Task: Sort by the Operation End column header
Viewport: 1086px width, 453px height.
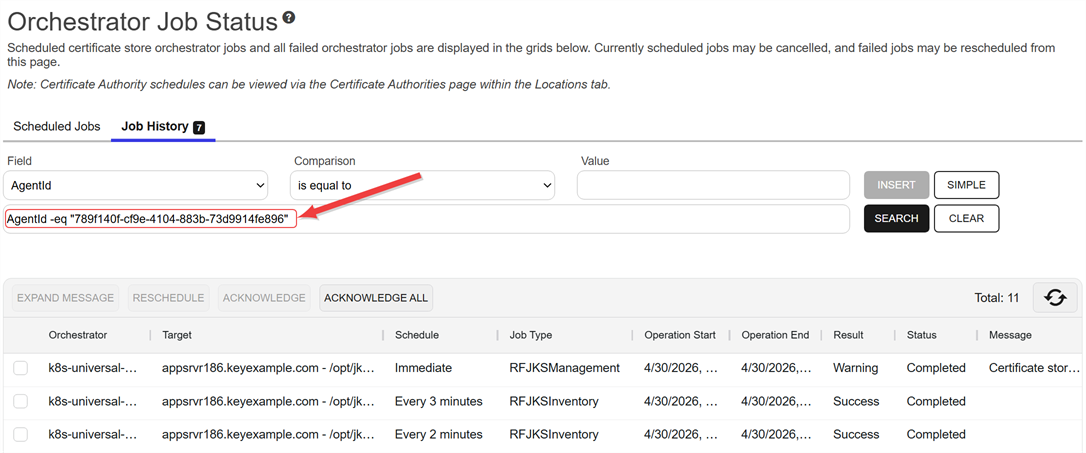Action: pos(775,335)
